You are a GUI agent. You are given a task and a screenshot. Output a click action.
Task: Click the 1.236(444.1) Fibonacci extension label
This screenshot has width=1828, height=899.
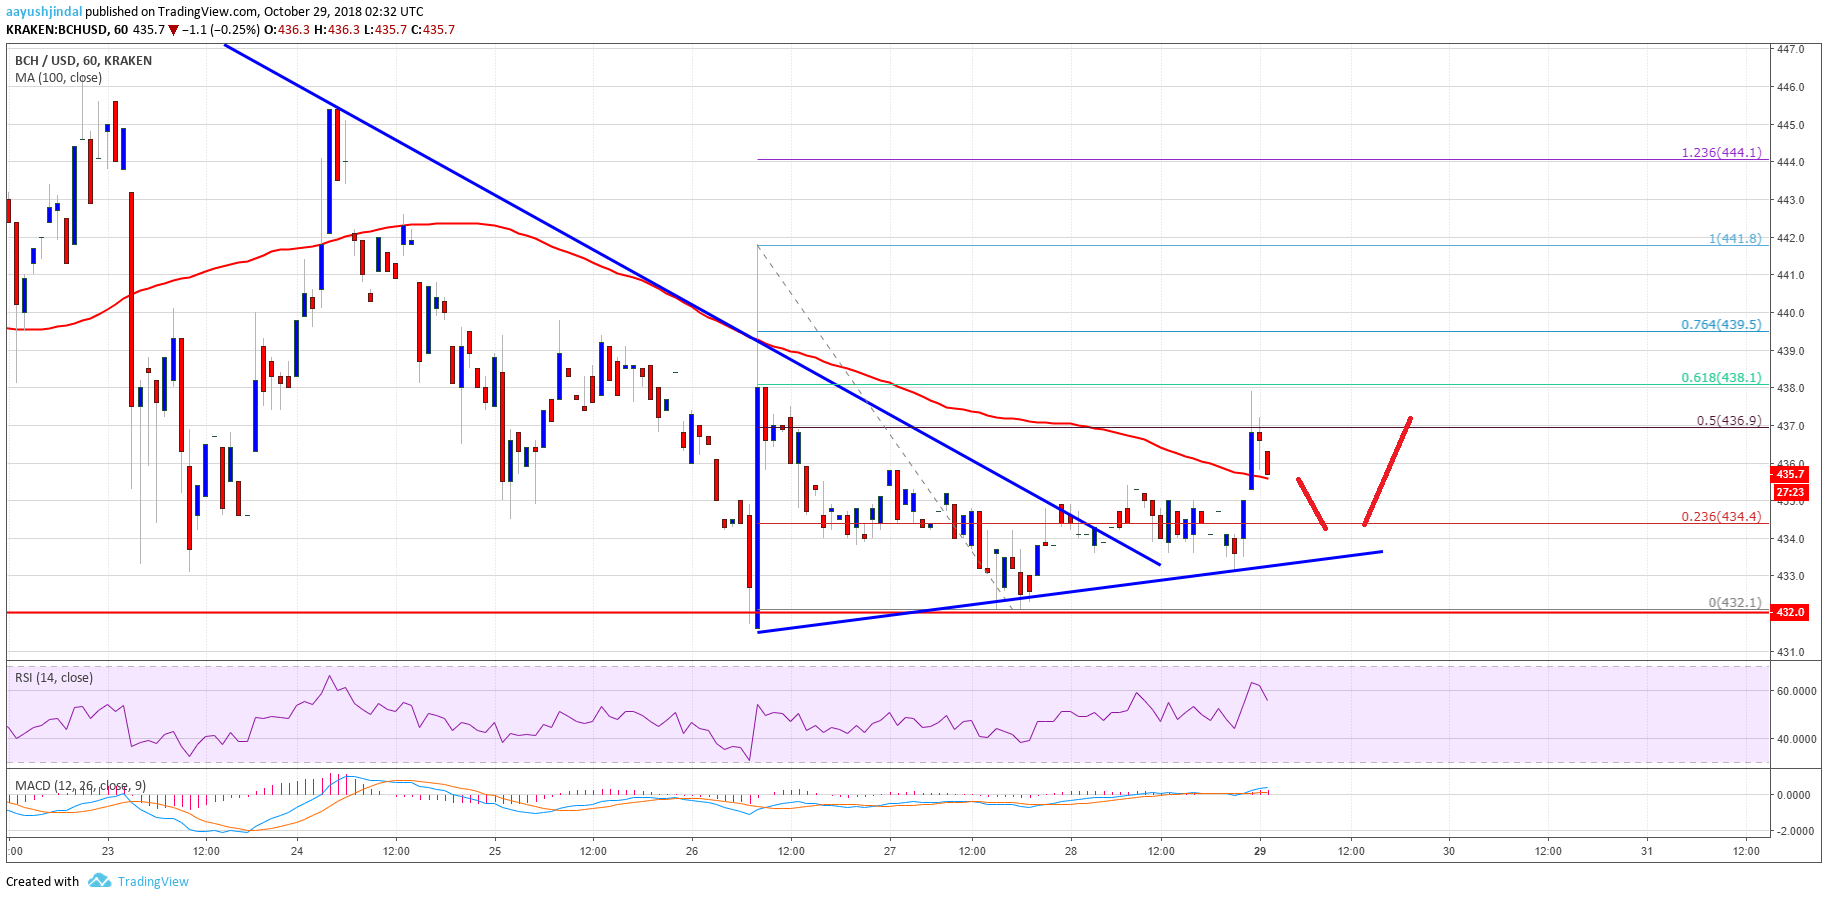click(1720, 153)
